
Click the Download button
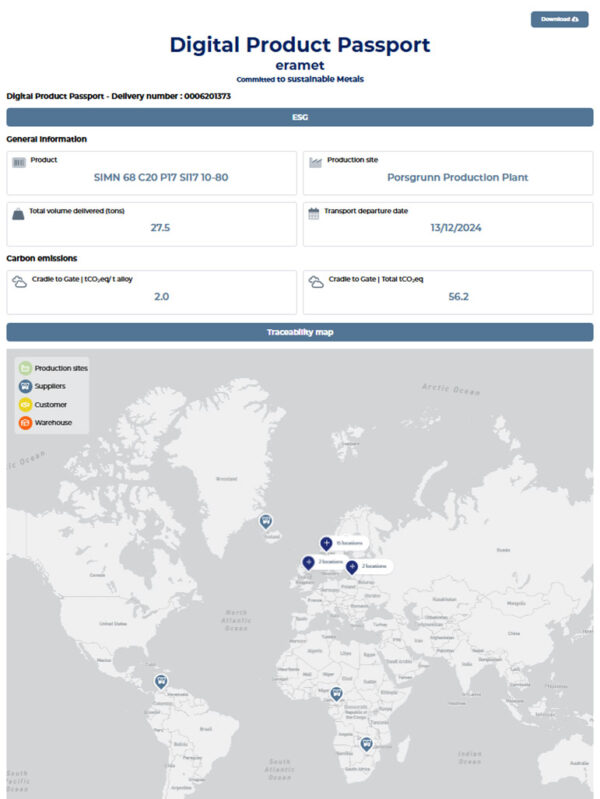point(559,19)
